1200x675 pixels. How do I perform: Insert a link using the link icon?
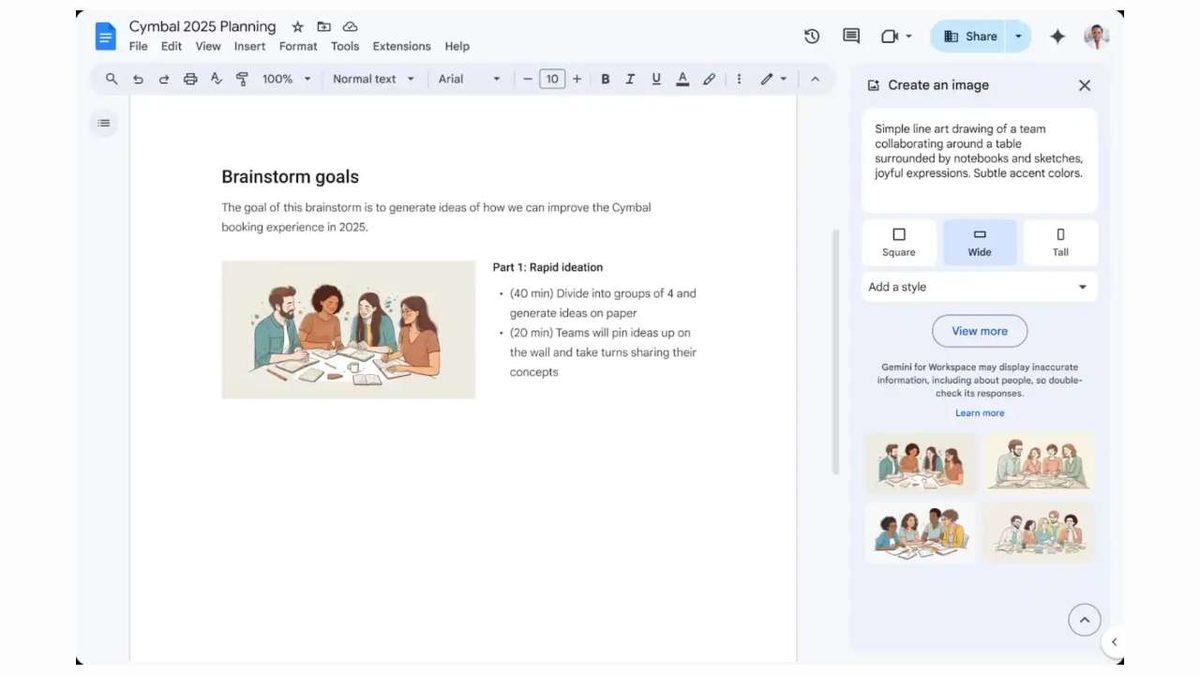pyautogui.click(x=709, y=78)
